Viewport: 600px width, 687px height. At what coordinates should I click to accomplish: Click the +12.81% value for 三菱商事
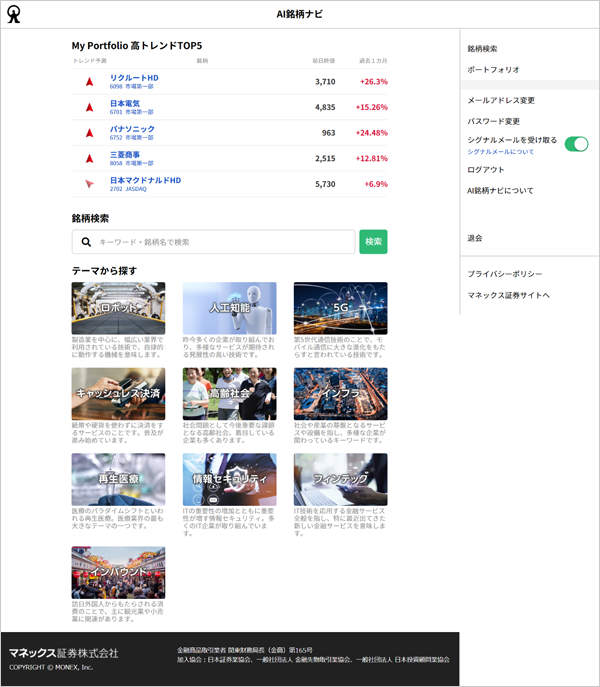[372, 158]
